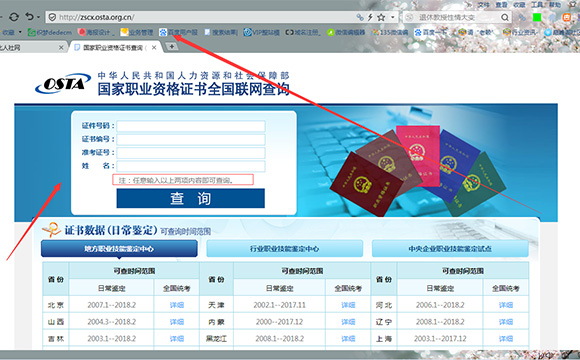This screenshot has width=580, height=360.
Task: Click the lightning speed-mode icon in address bar
Action: 370,17
